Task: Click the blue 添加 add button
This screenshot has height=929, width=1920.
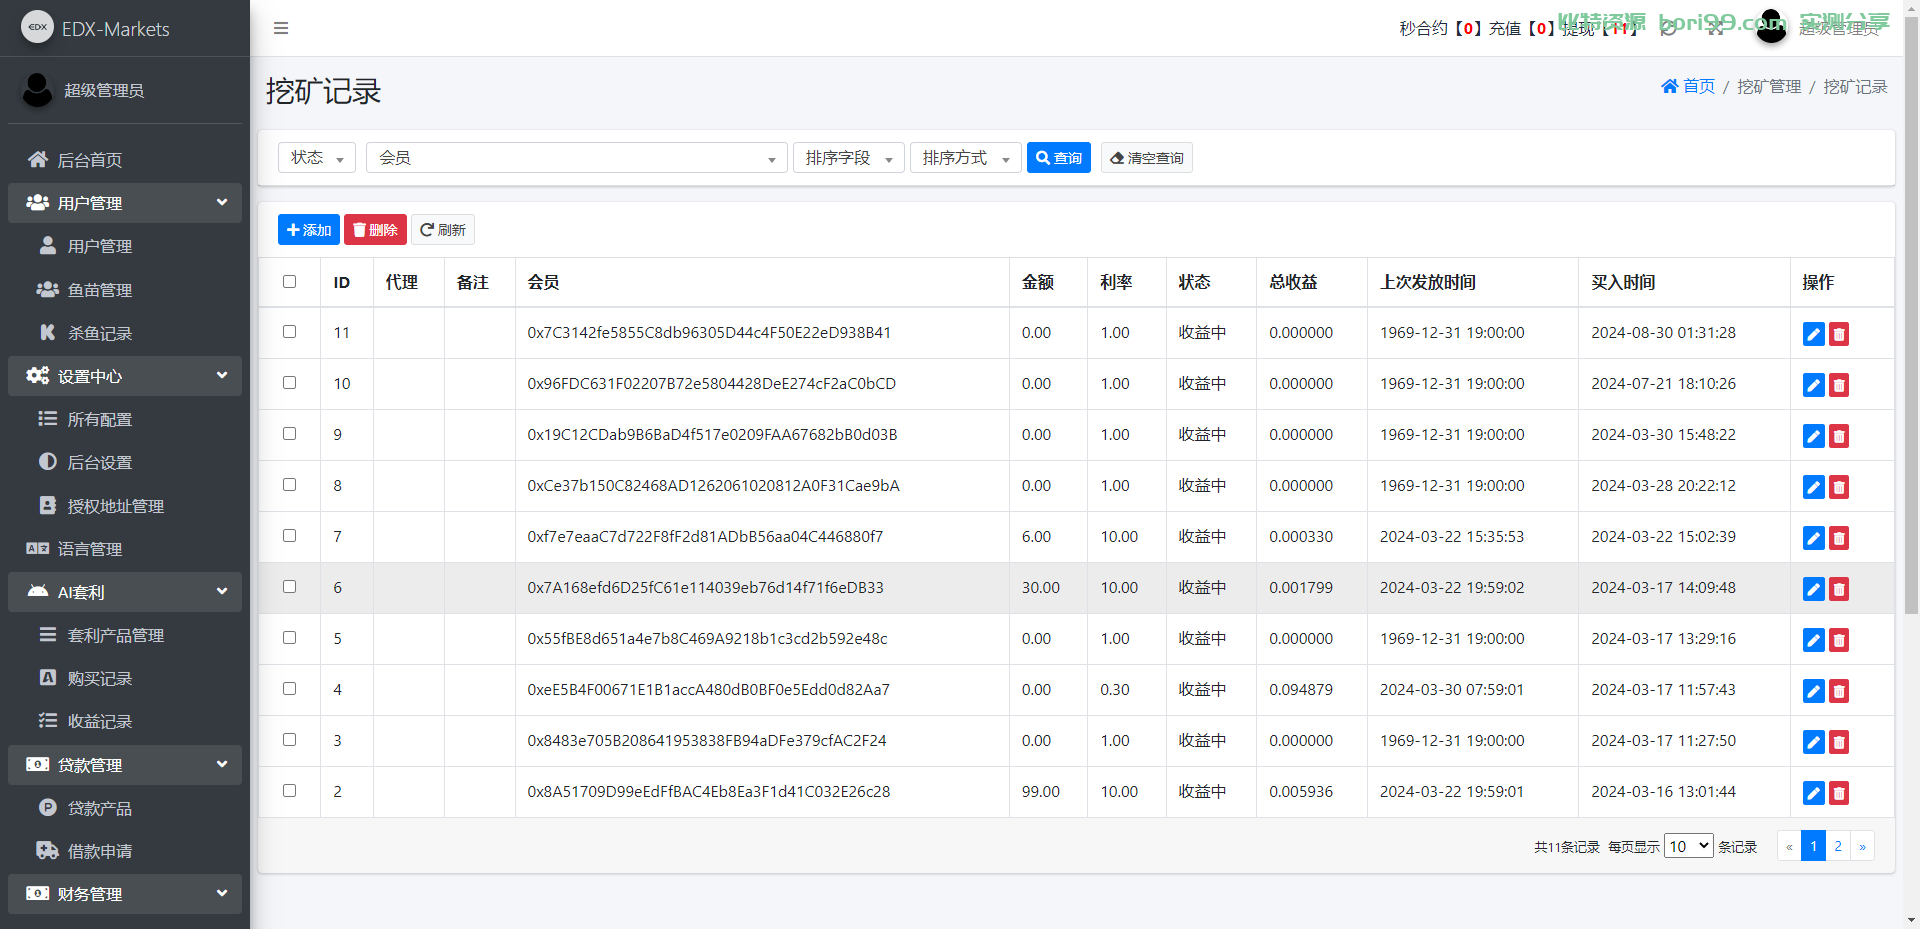Action: pyautogui.click(x=309, y=230)
